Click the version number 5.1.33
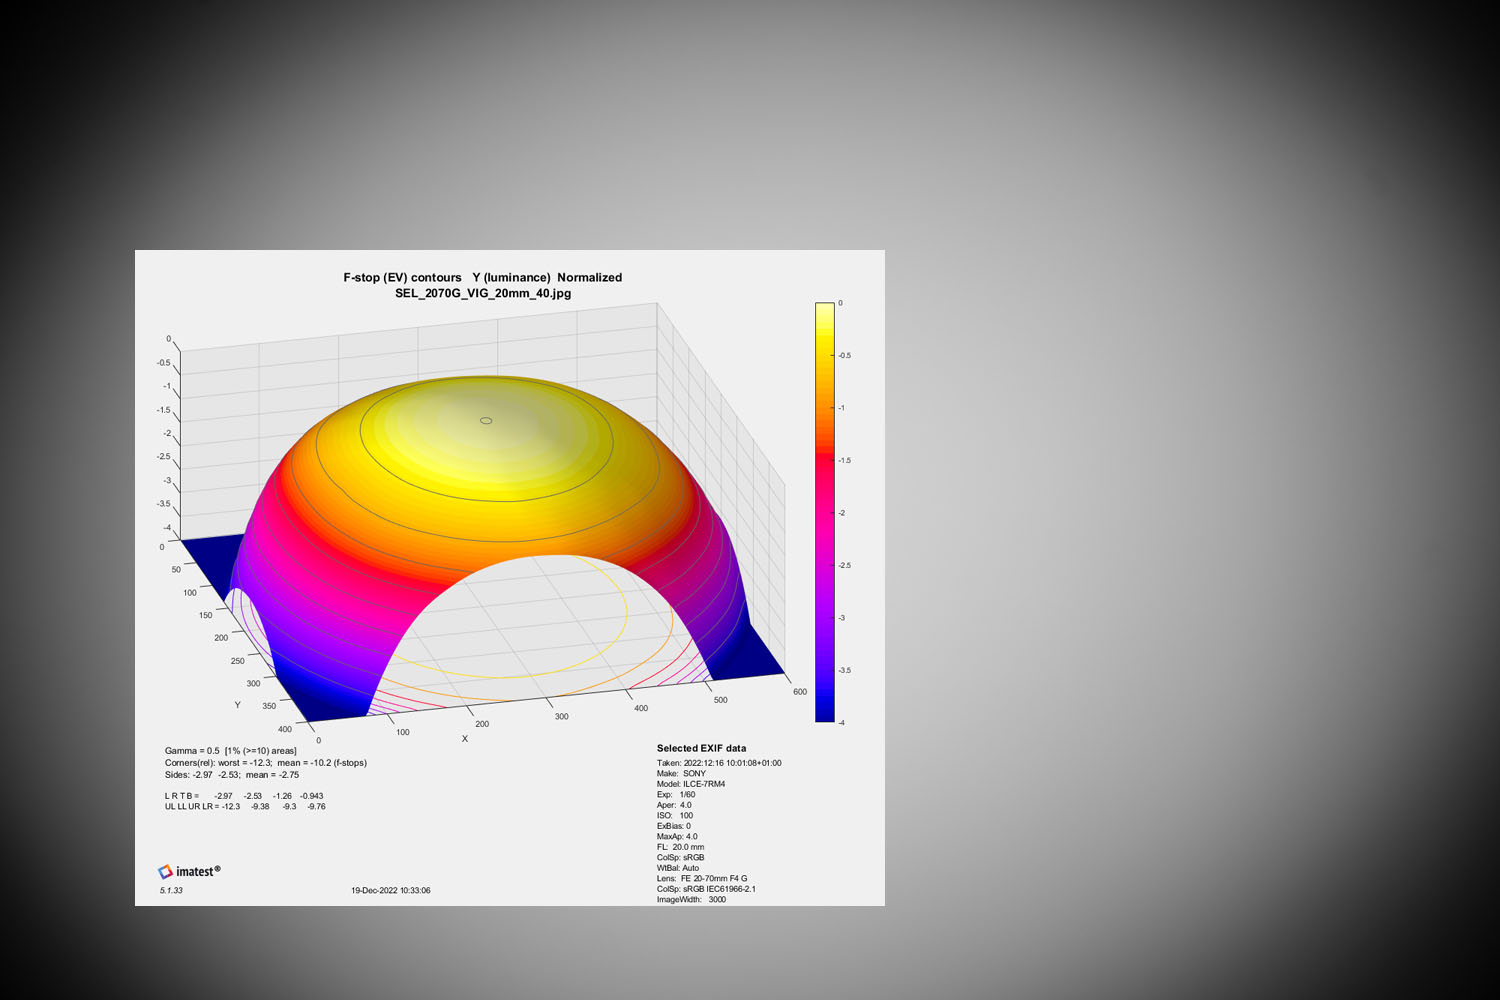 171,890
